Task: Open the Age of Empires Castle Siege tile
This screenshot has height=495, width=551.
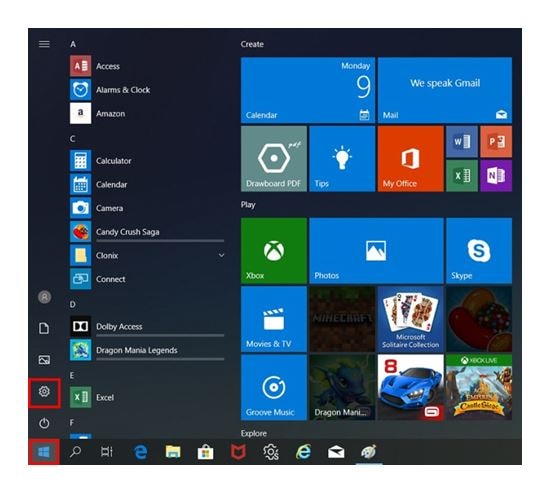Action: [479, 387]
